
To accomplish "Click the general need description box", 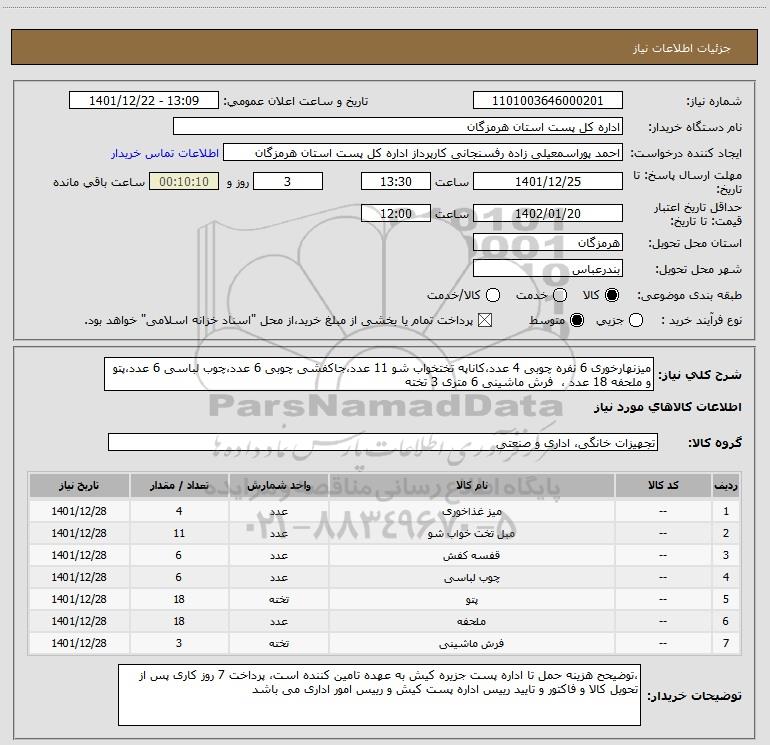I will (x=379, y=374).
